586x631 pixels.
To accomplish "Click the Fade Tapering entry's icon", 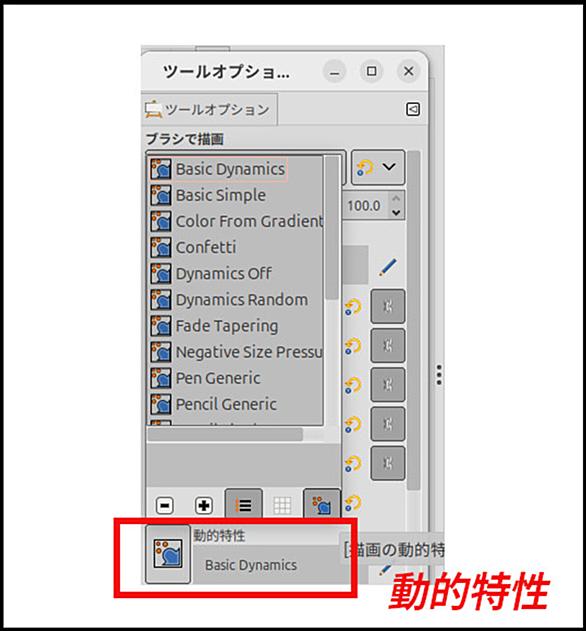I will point(161,326).
